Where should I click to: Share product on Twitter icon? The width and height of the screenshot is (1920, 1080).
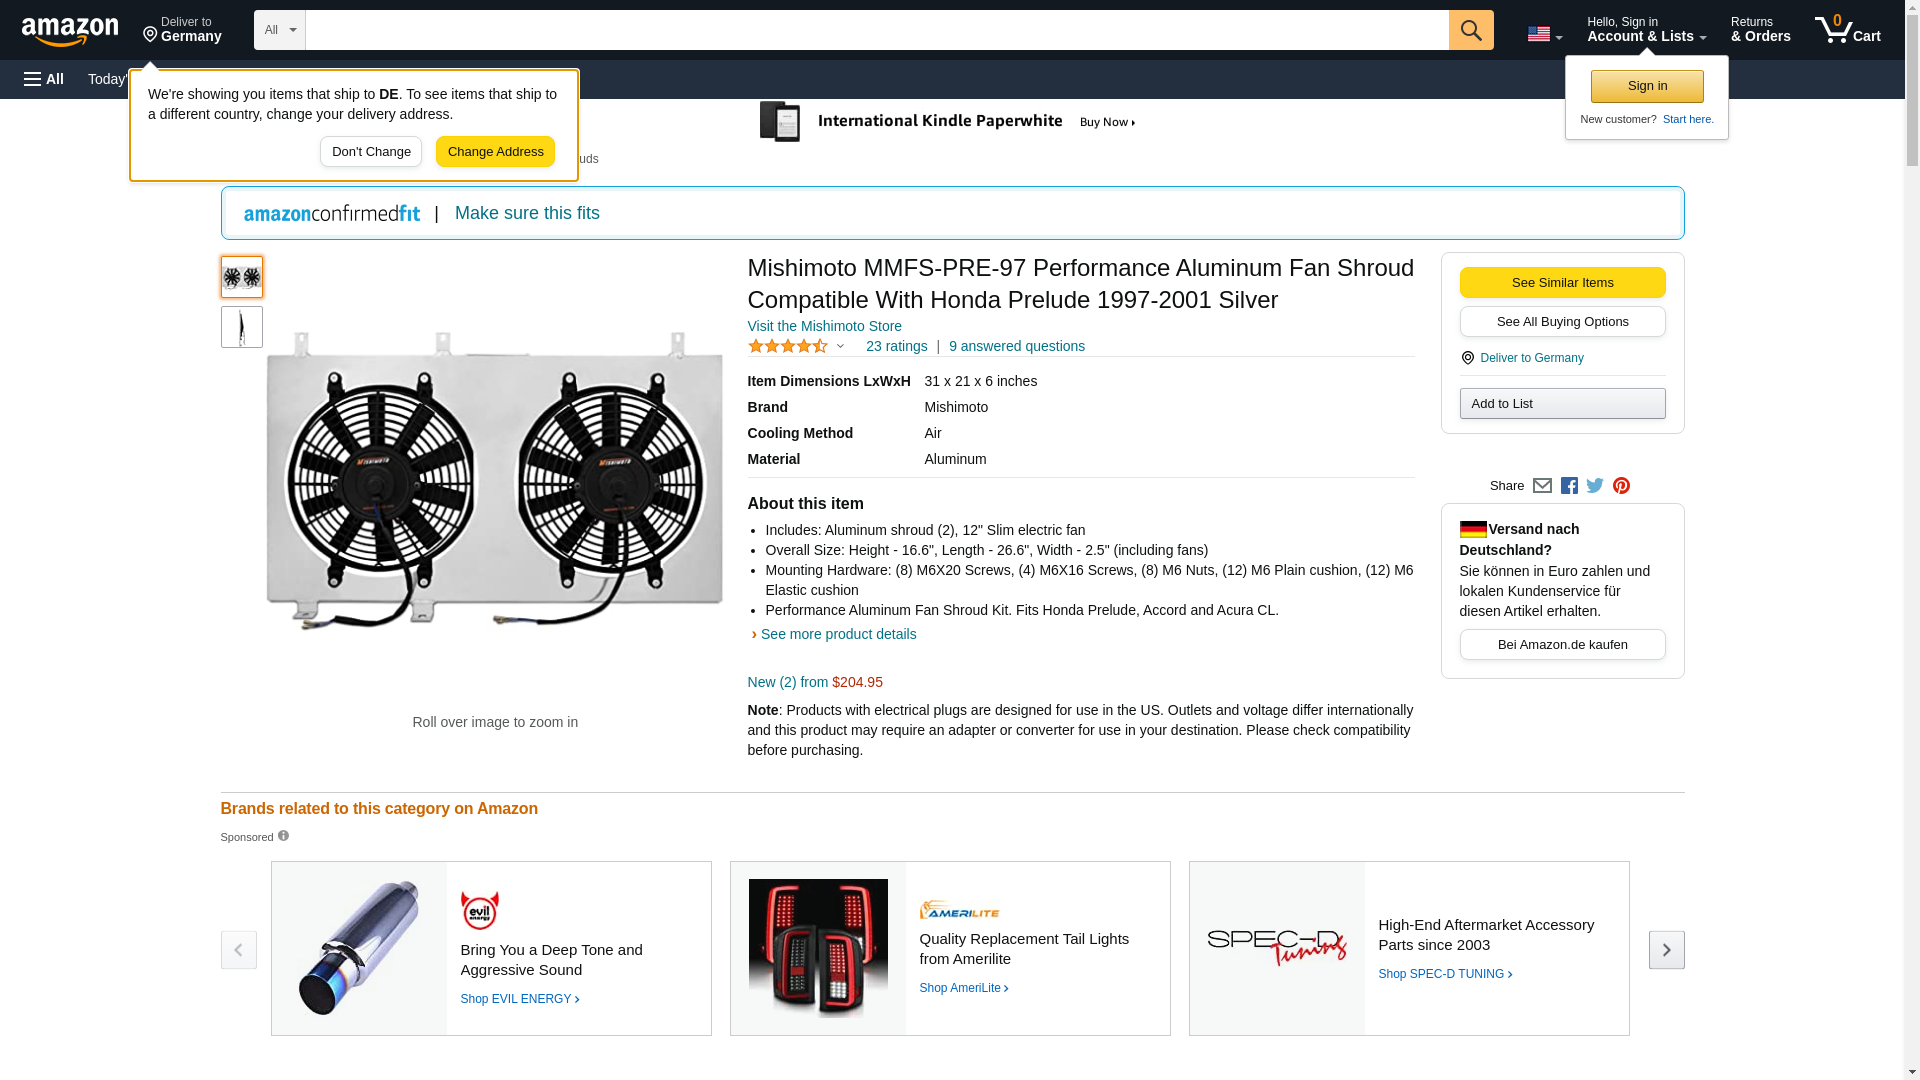click(x=1595, y=486)
